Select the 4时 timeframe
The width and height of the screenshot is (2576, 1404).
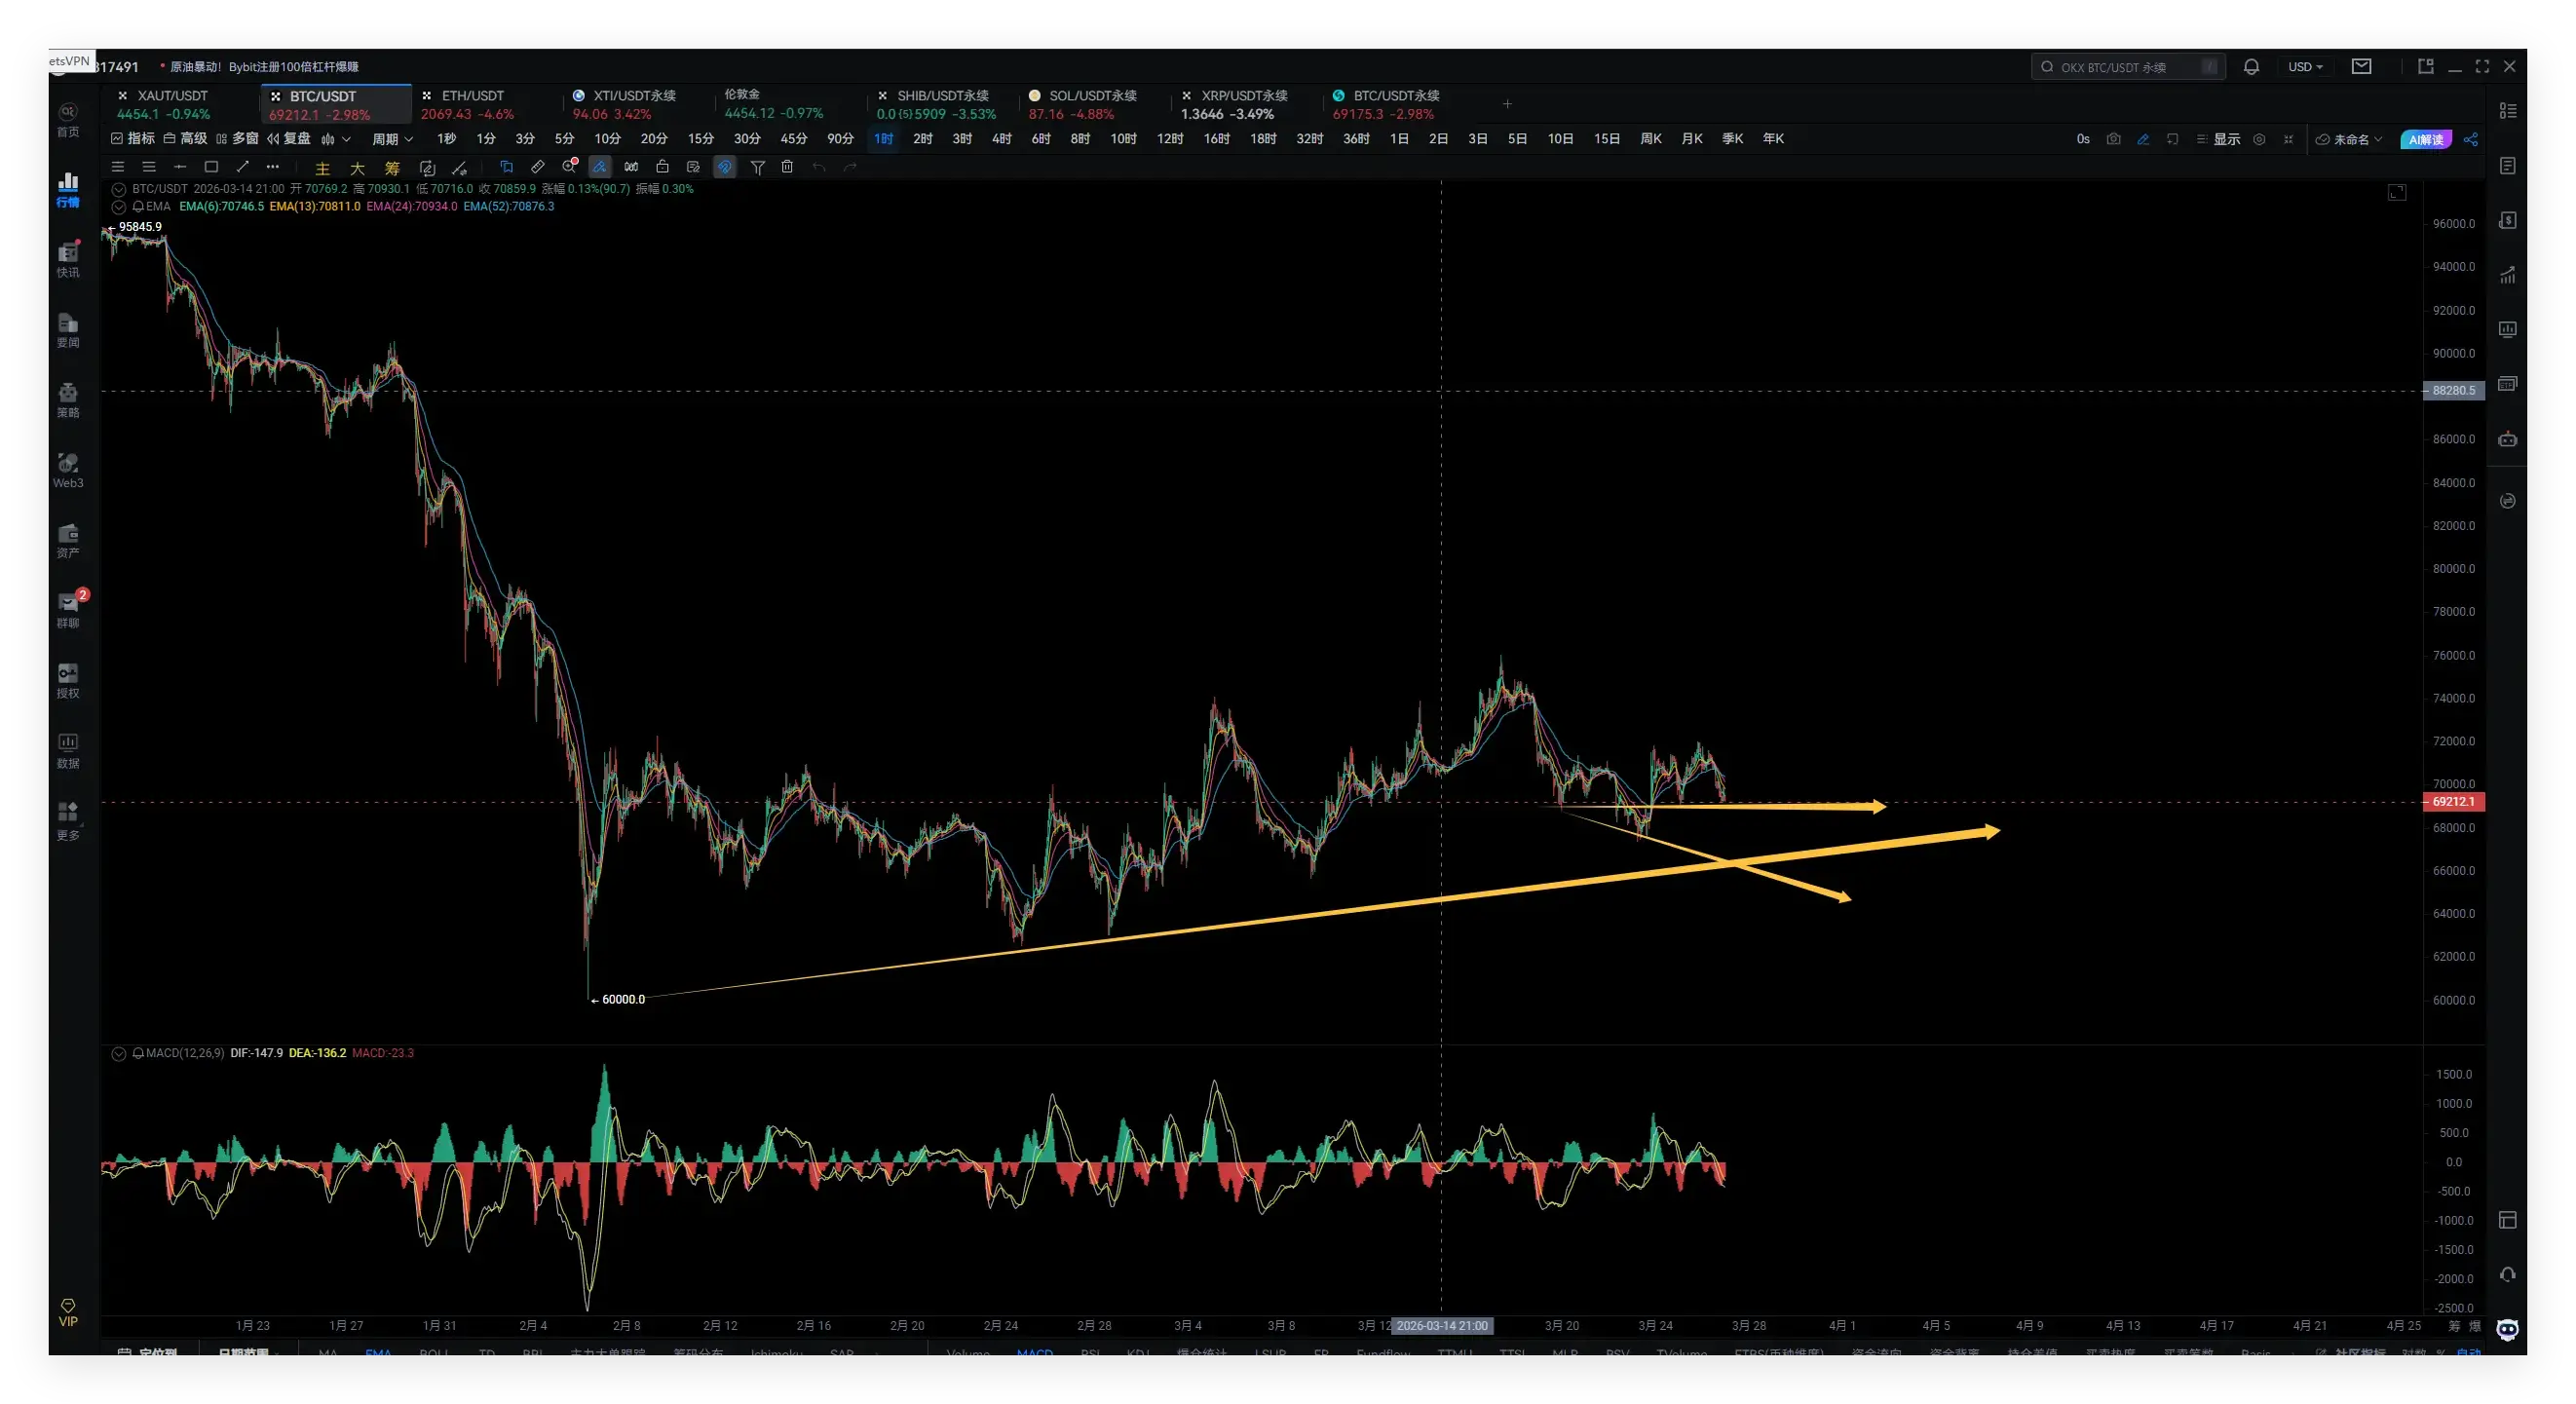[x=1001, y=139]
